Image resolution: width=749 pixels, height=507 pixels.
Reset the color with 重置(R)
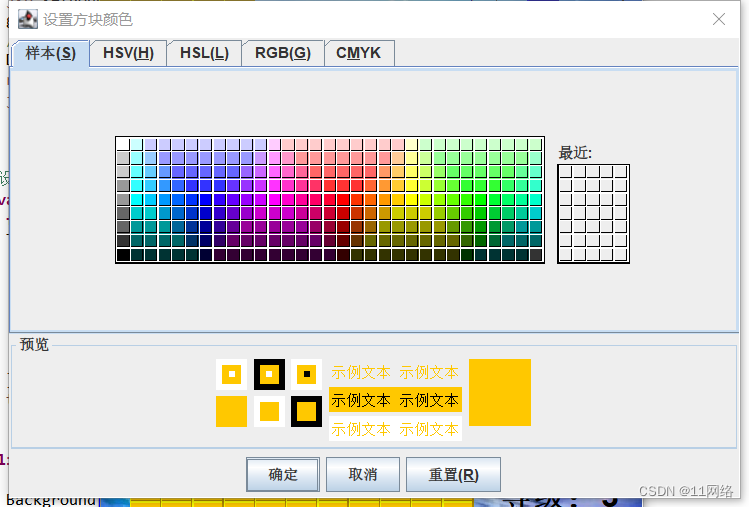coord(453,475)
